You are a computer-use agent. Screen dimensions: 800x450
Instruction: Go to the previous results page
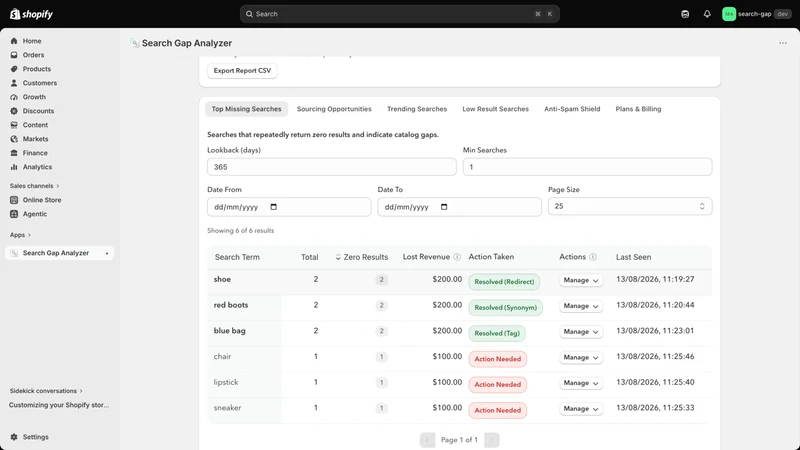pos(428,440)
